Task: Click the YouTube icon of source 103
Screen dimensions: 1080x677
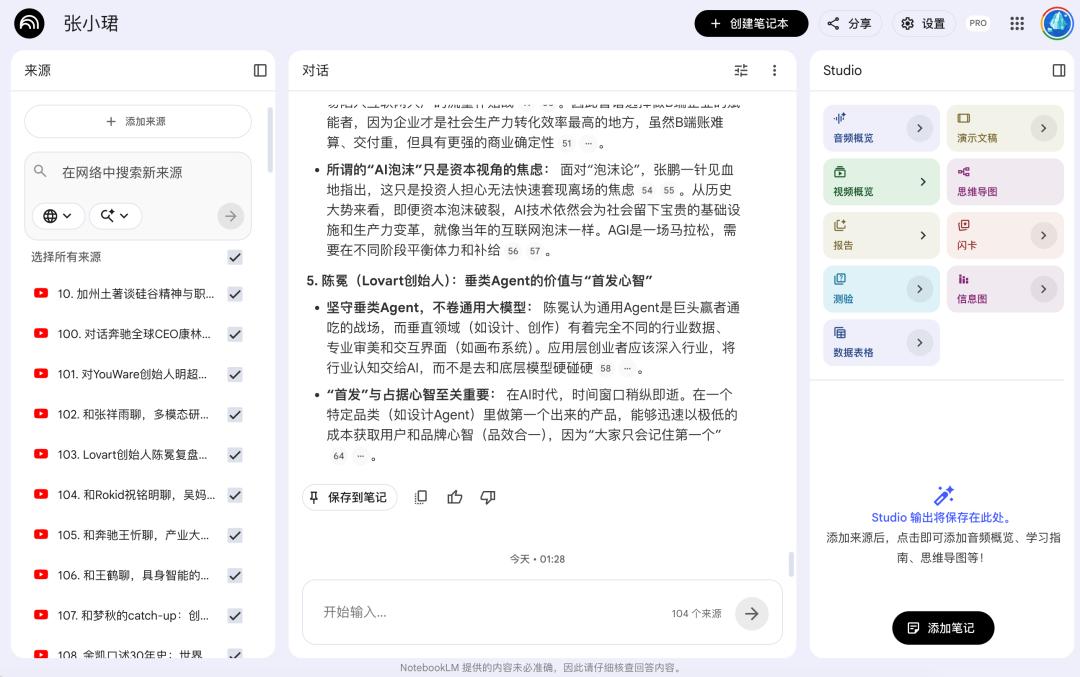Action: tap(41, 454)
